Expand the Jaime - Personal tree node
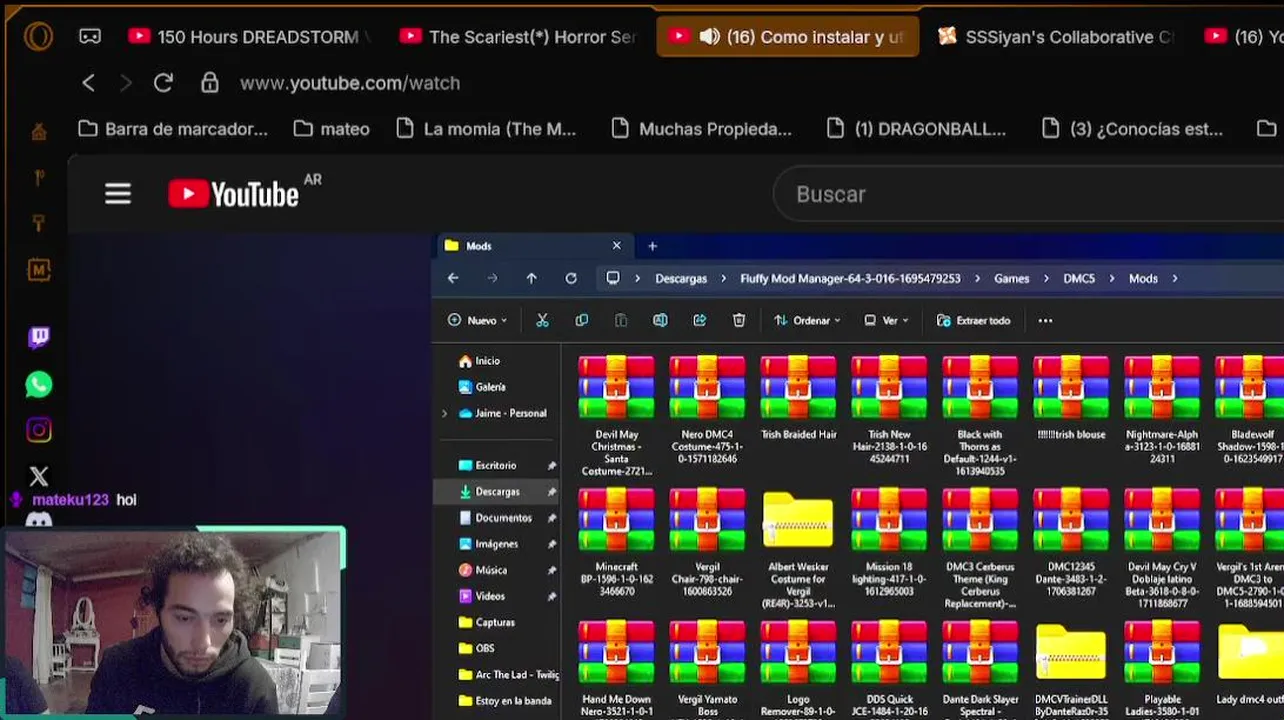Screen dimensions: 1284x720 (x=445, y=413)
